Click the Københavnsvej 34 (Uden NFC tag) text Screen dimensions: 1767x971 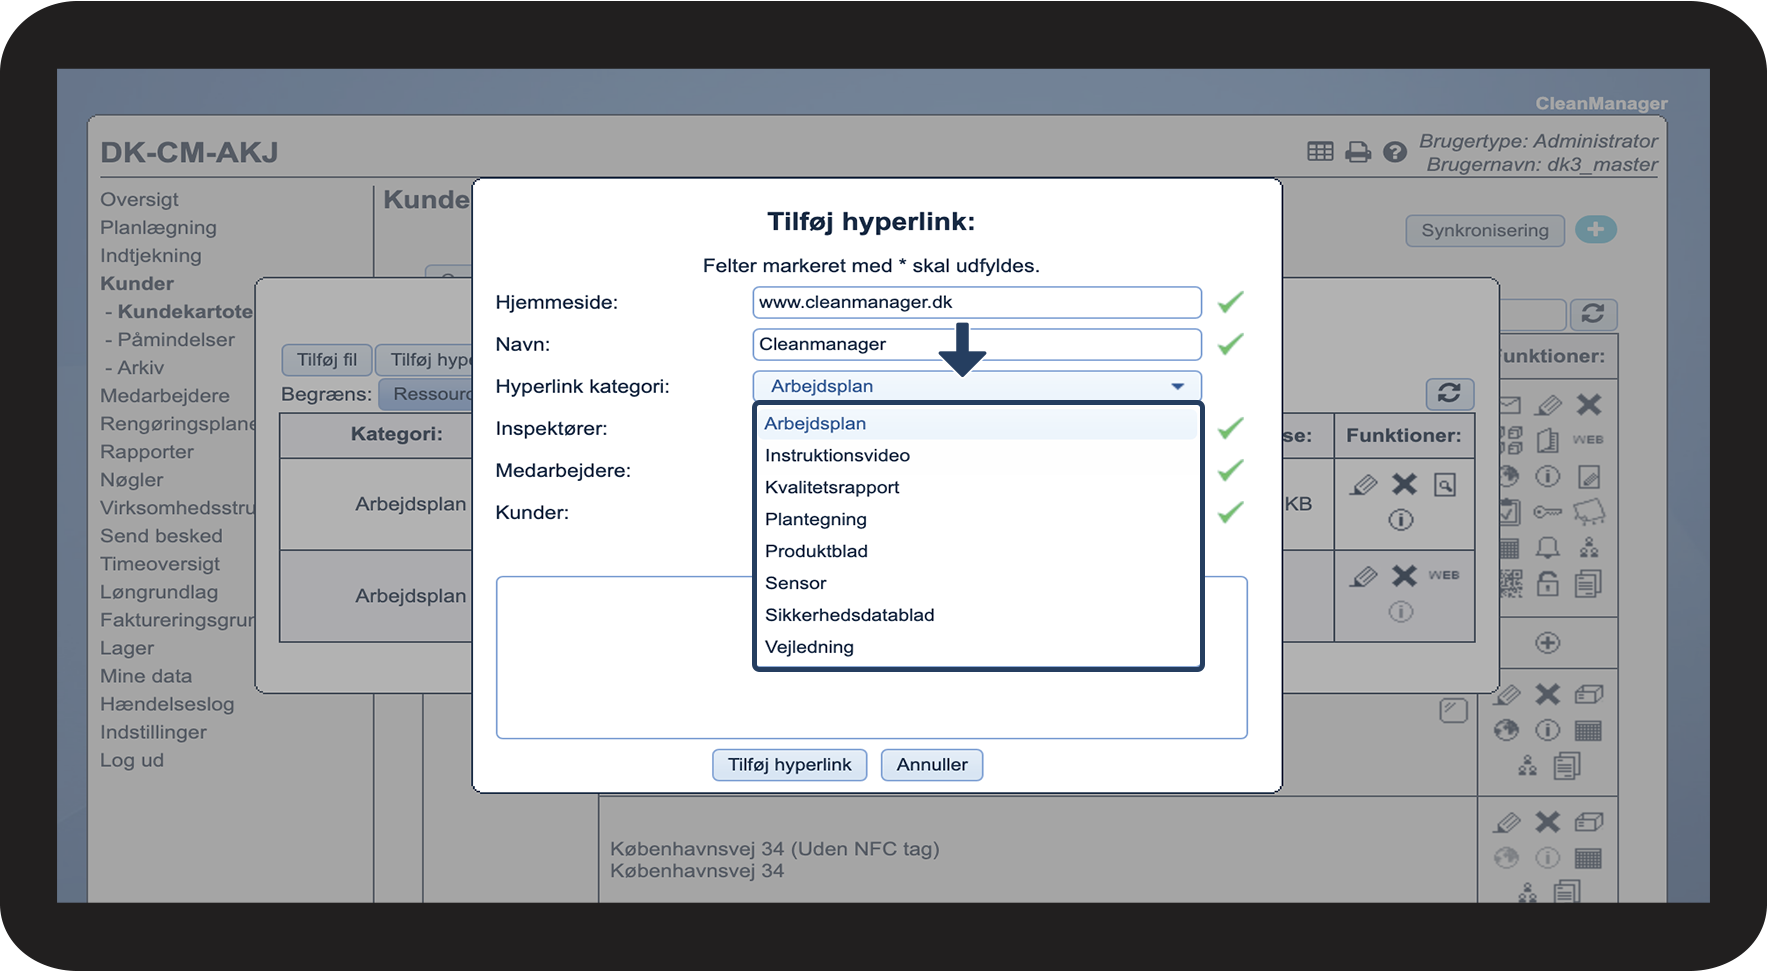(775, 848)
